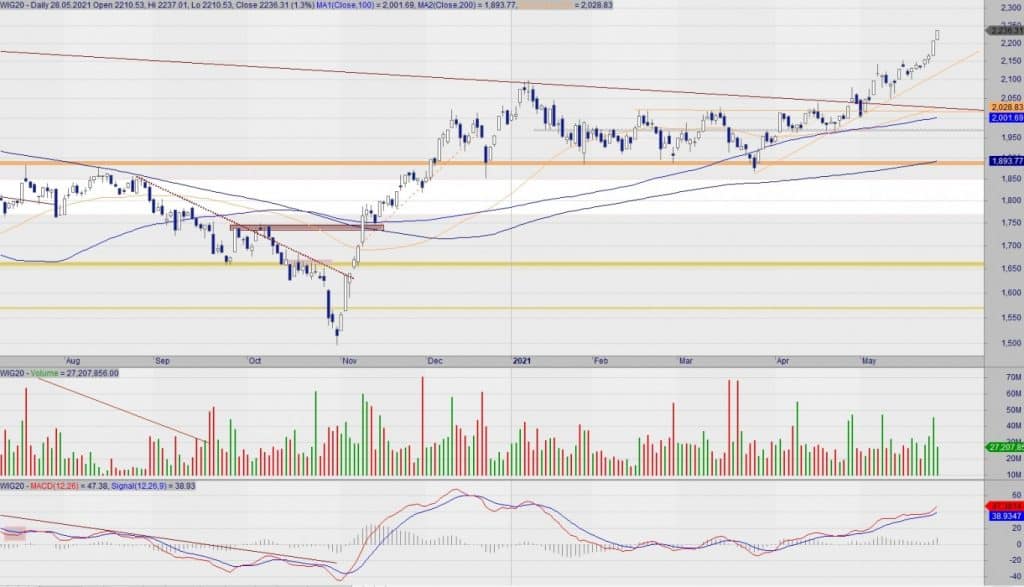This screenshot has width=1024, height=587.
Task: Click the last white candle at chart top
Action: coord(937,35)
